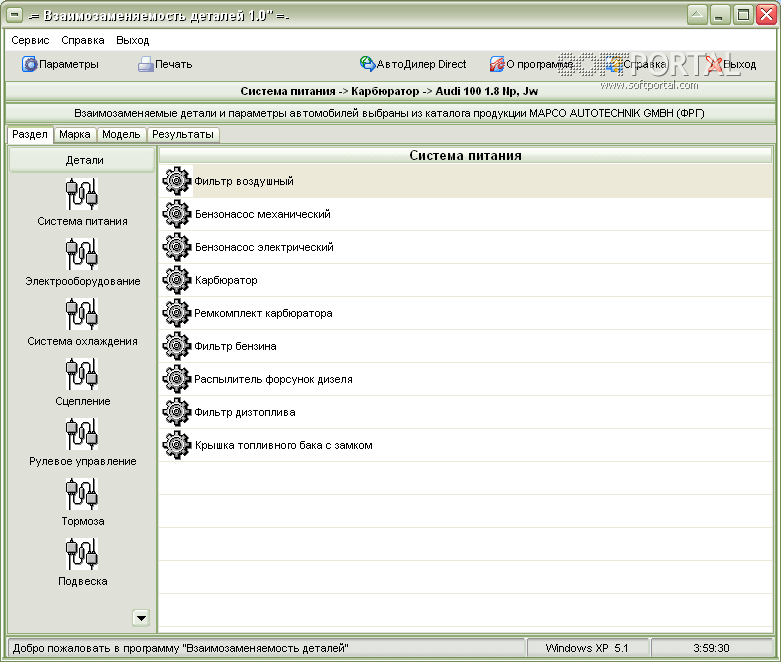
Task: Click the Печать printer icon
Action: pos(145,64)
